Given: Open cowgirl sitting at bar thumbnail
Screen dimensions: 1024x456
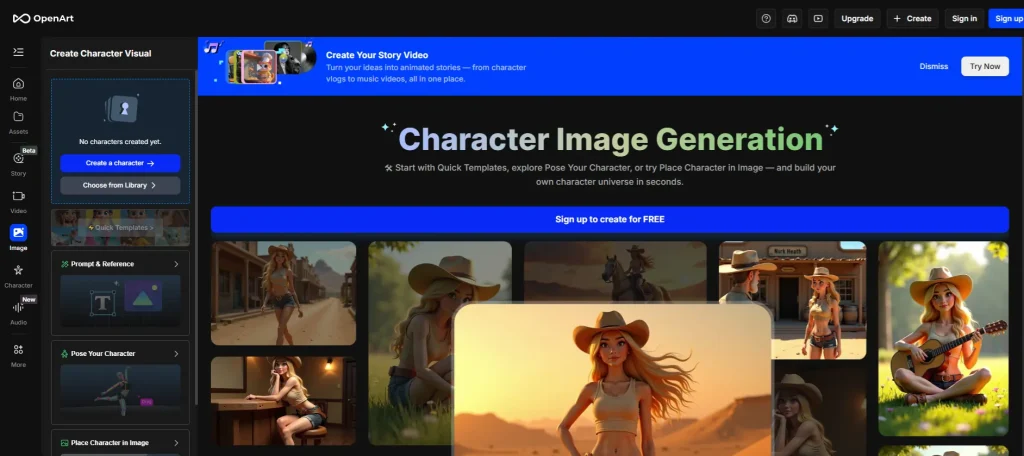Looking at the screenshot, I should pos(283,400).
